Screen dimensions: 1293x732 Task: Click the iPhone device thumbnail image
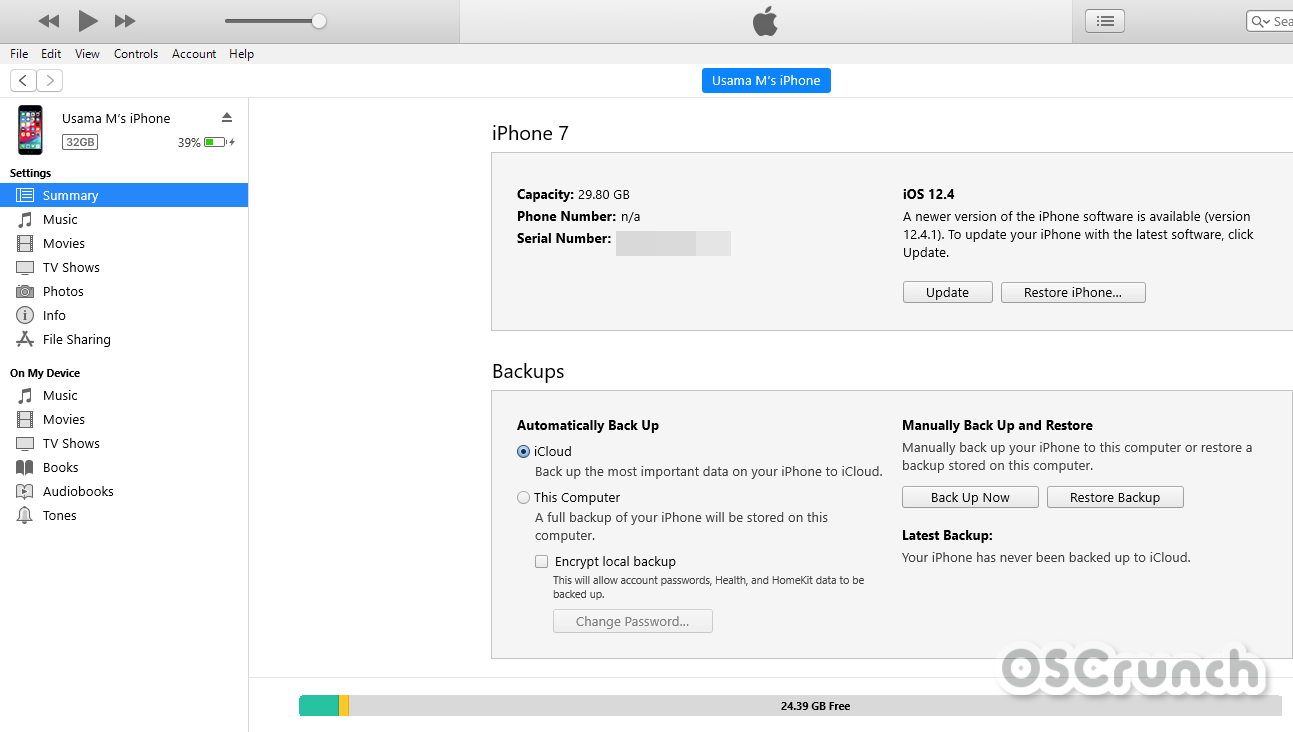click(x=30, y=130)
